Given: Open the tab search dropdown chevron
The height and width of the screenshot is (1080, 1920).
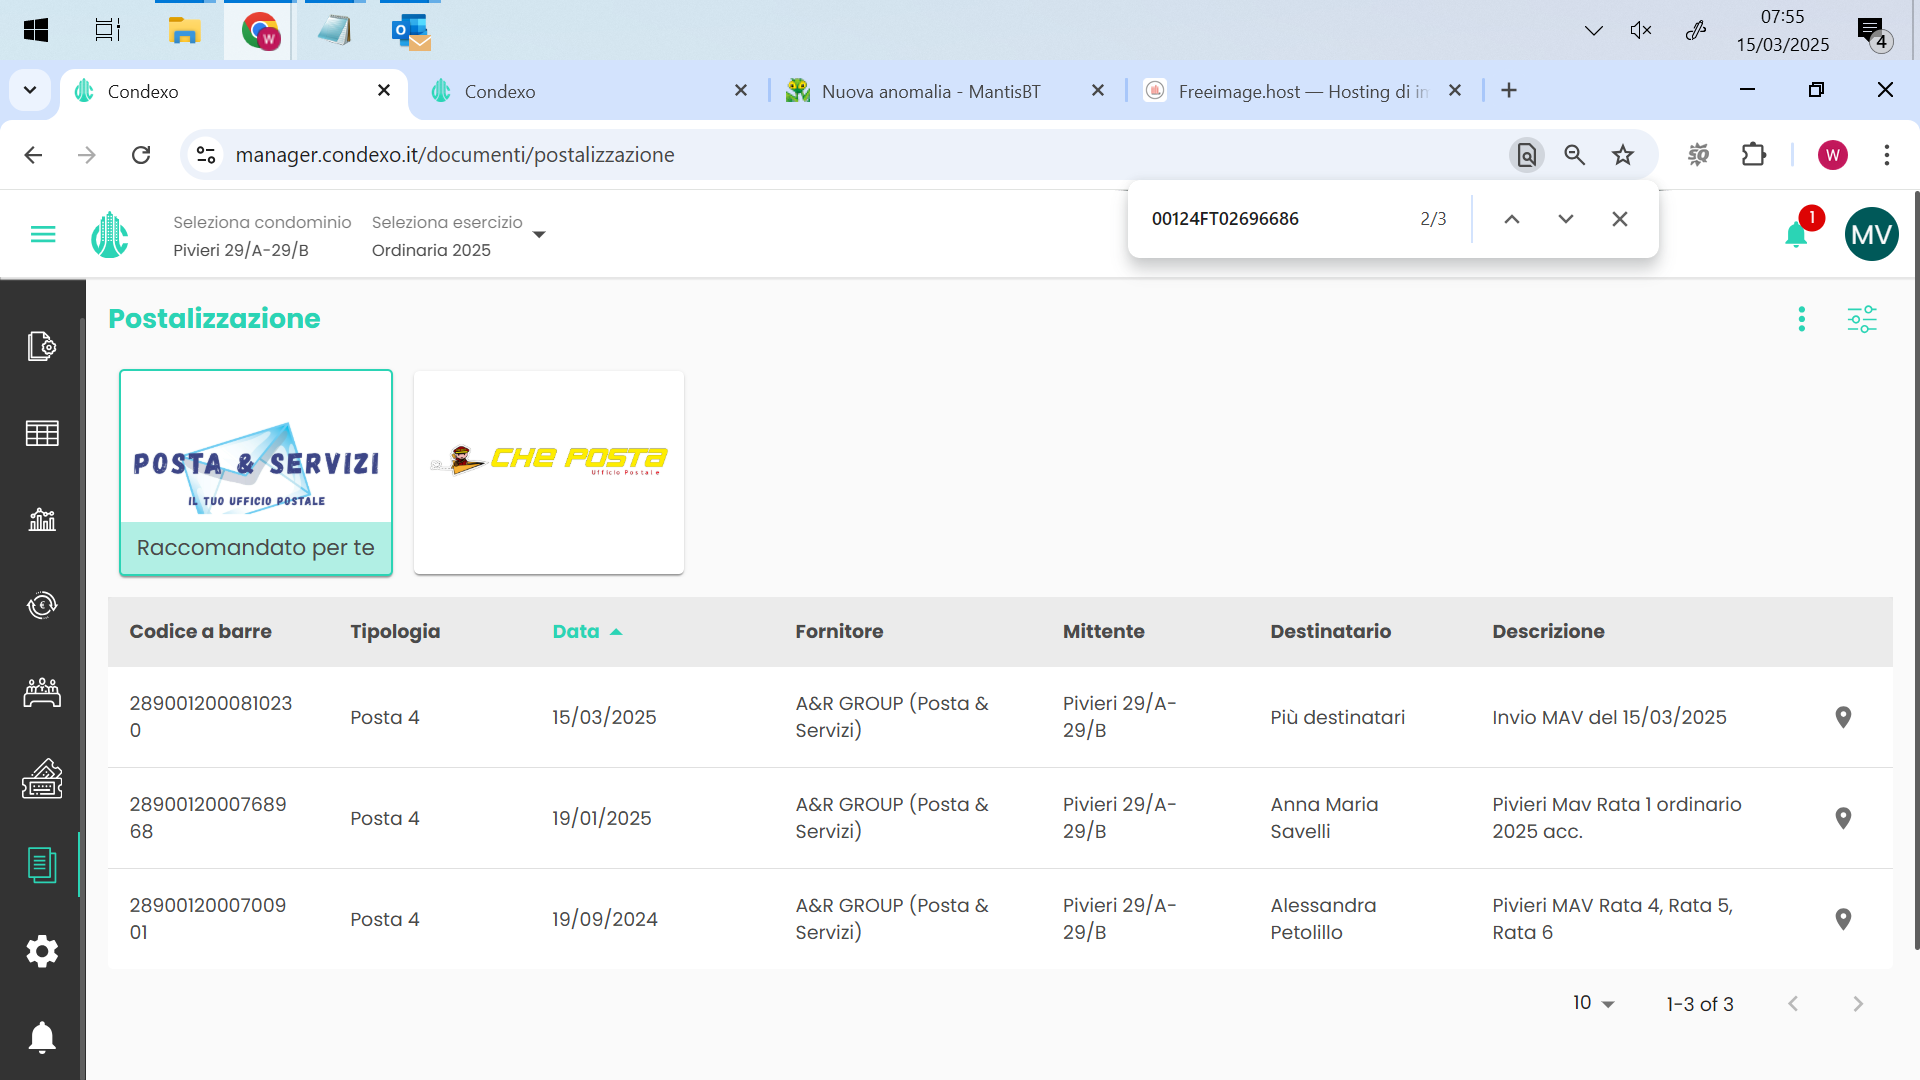Looking at the screenshot, I should pos(30,91).
